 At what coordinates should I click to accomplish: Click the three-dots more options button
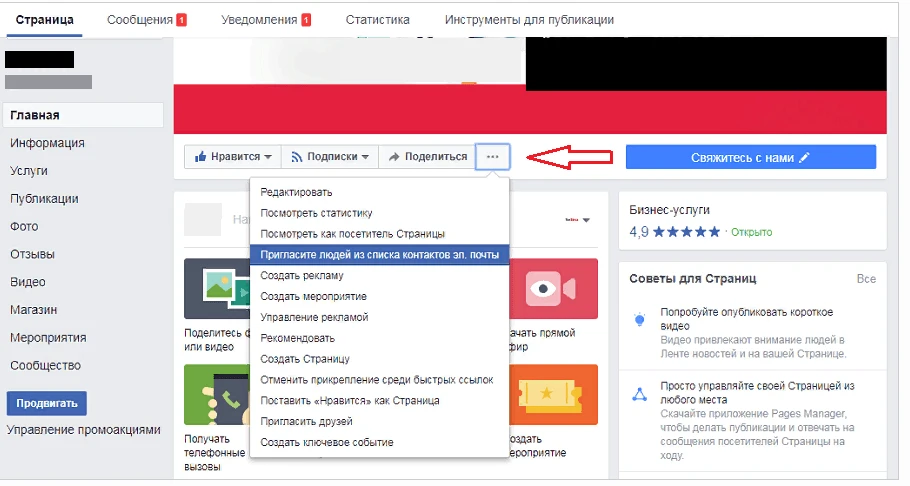tap(493, 157)
